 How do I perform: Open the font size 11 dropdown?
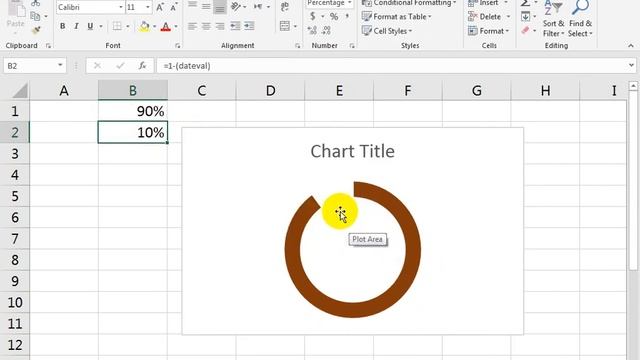pyautogui.click(x=148, y=7)
